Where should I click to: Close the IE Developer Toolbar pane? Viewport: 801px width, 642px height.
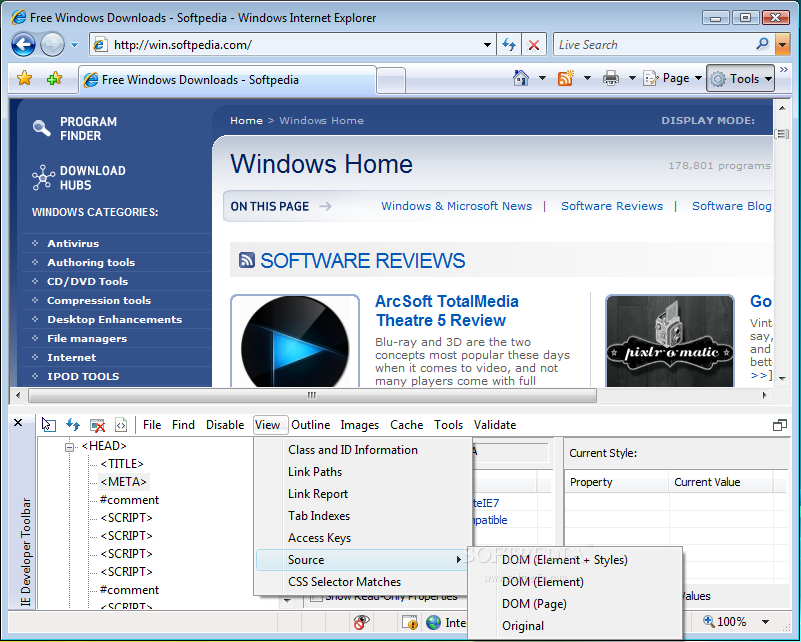(x=18, y=422)
